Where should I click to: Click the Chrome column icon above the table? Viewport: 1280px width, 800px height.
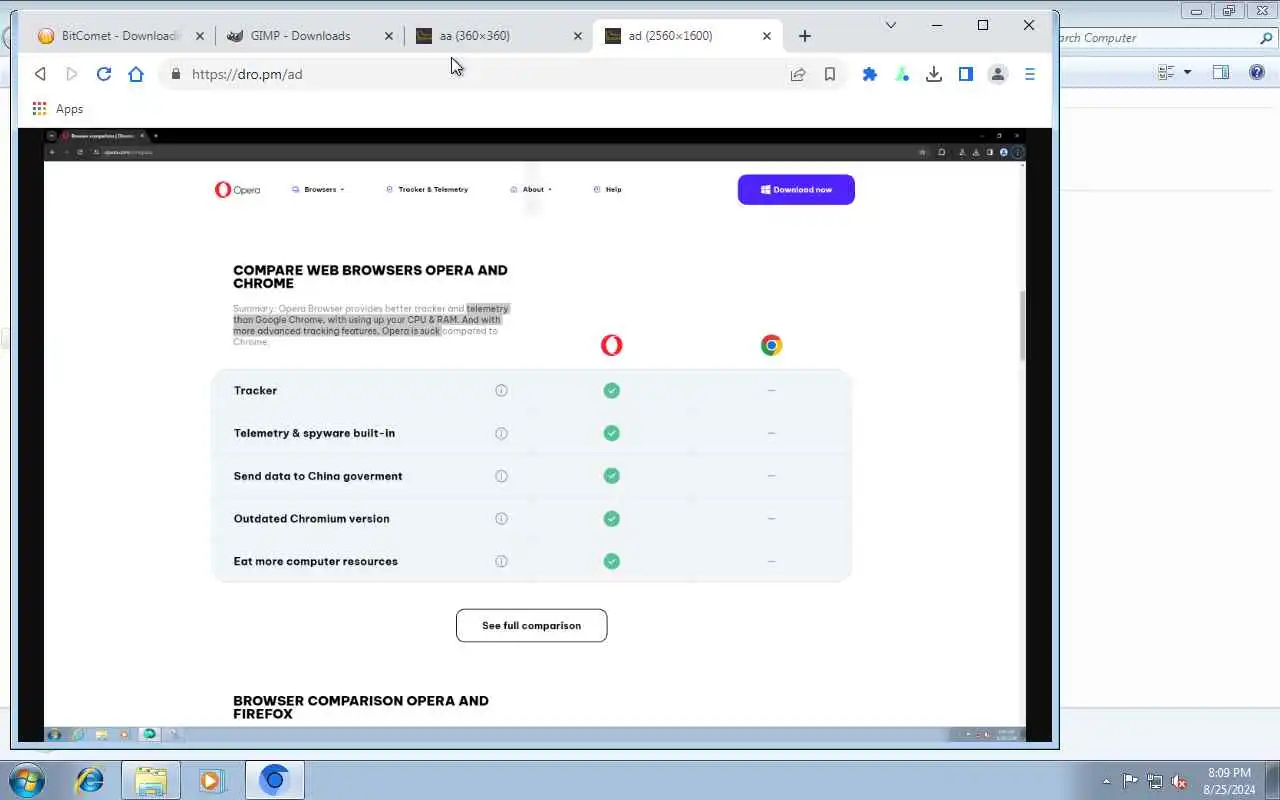pos(771,345)
